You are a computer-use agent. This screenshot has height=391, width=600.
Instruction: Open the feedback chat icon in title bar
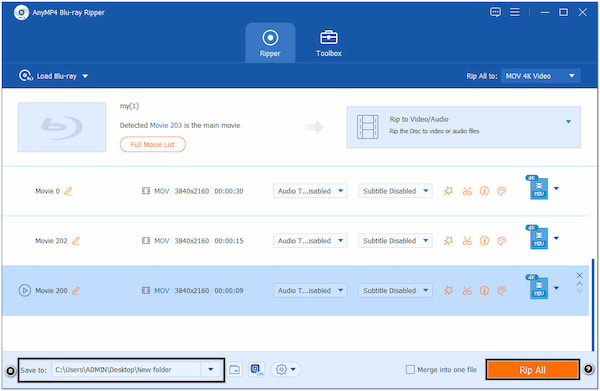point(495,12)
